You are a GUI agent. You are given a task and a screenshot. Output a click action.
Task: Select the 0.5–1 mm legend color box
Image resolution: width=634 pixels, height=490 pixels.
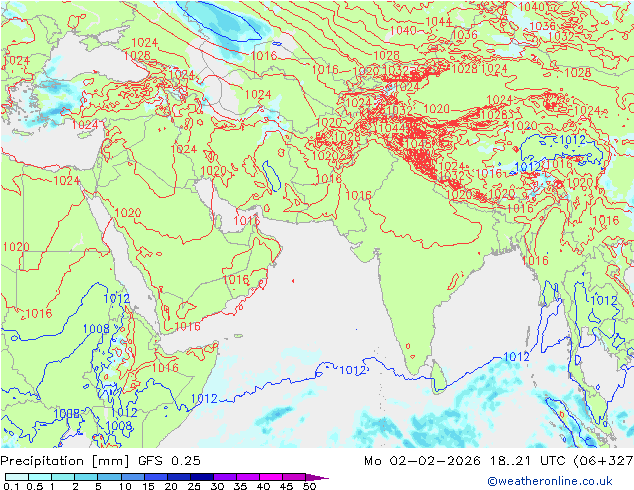(x=40, y=477)
